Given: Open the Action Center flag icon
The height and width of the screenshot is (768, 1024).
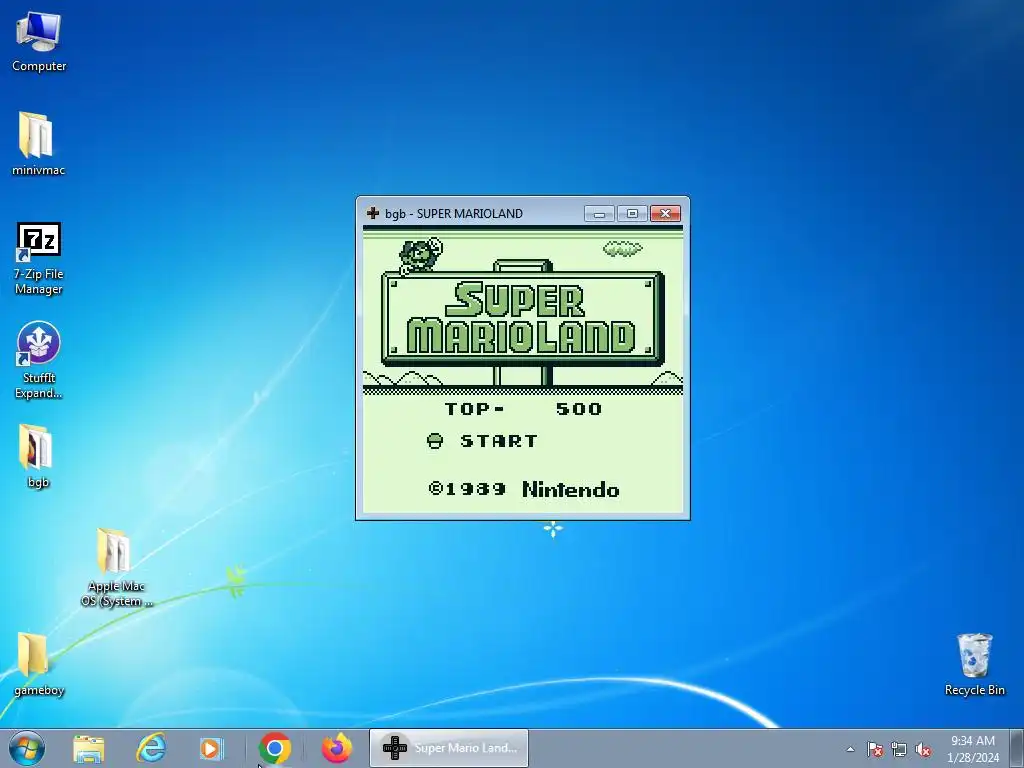Looking at the screenshot, I should 875,749.
